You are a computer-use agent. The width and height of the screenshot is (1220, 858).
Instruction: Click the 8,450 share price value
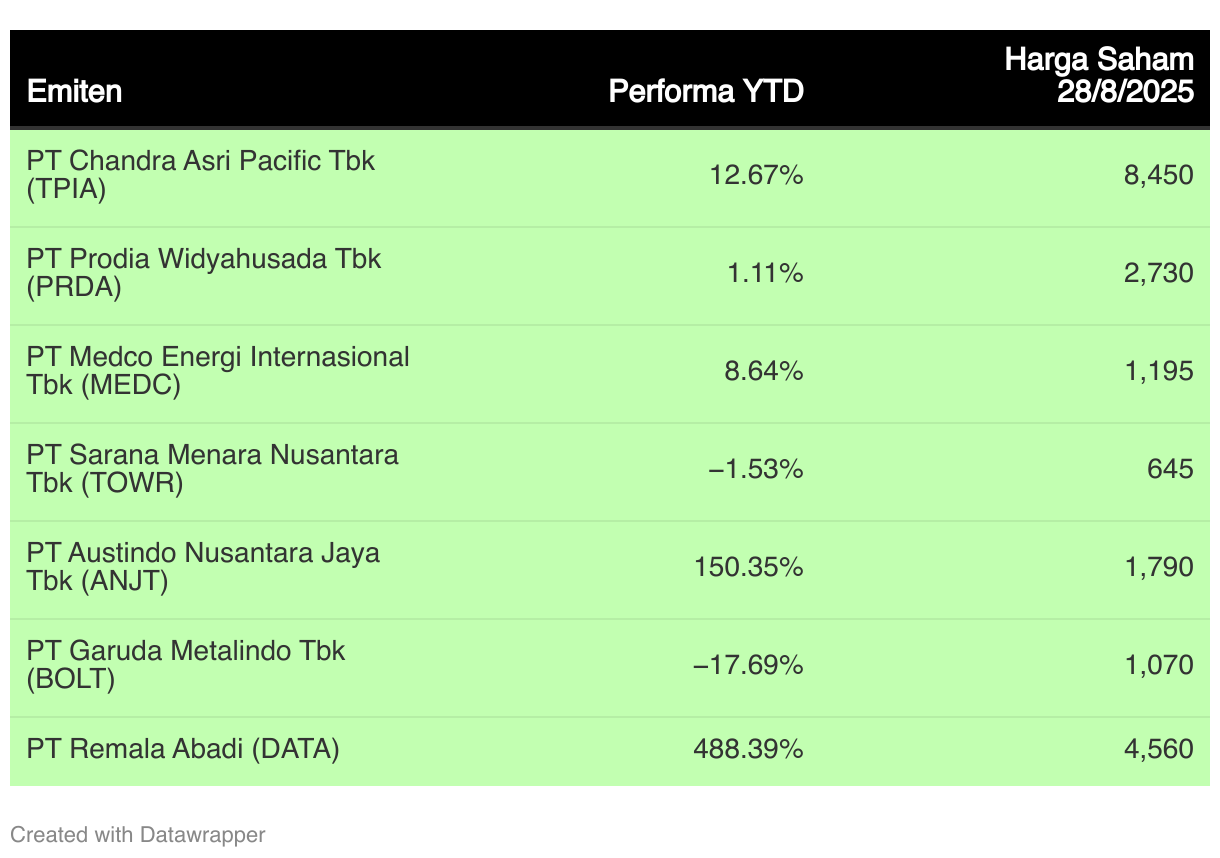pos(1158,176)
